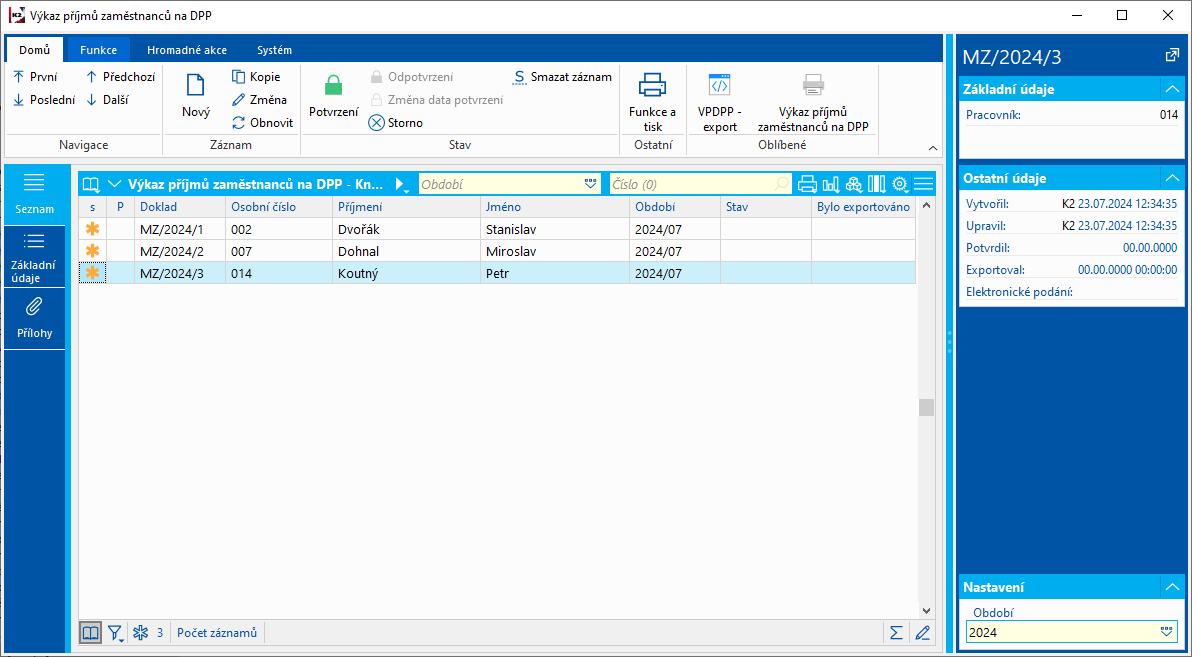Collapse the Ostatní údaje section

coord(1171,178)
